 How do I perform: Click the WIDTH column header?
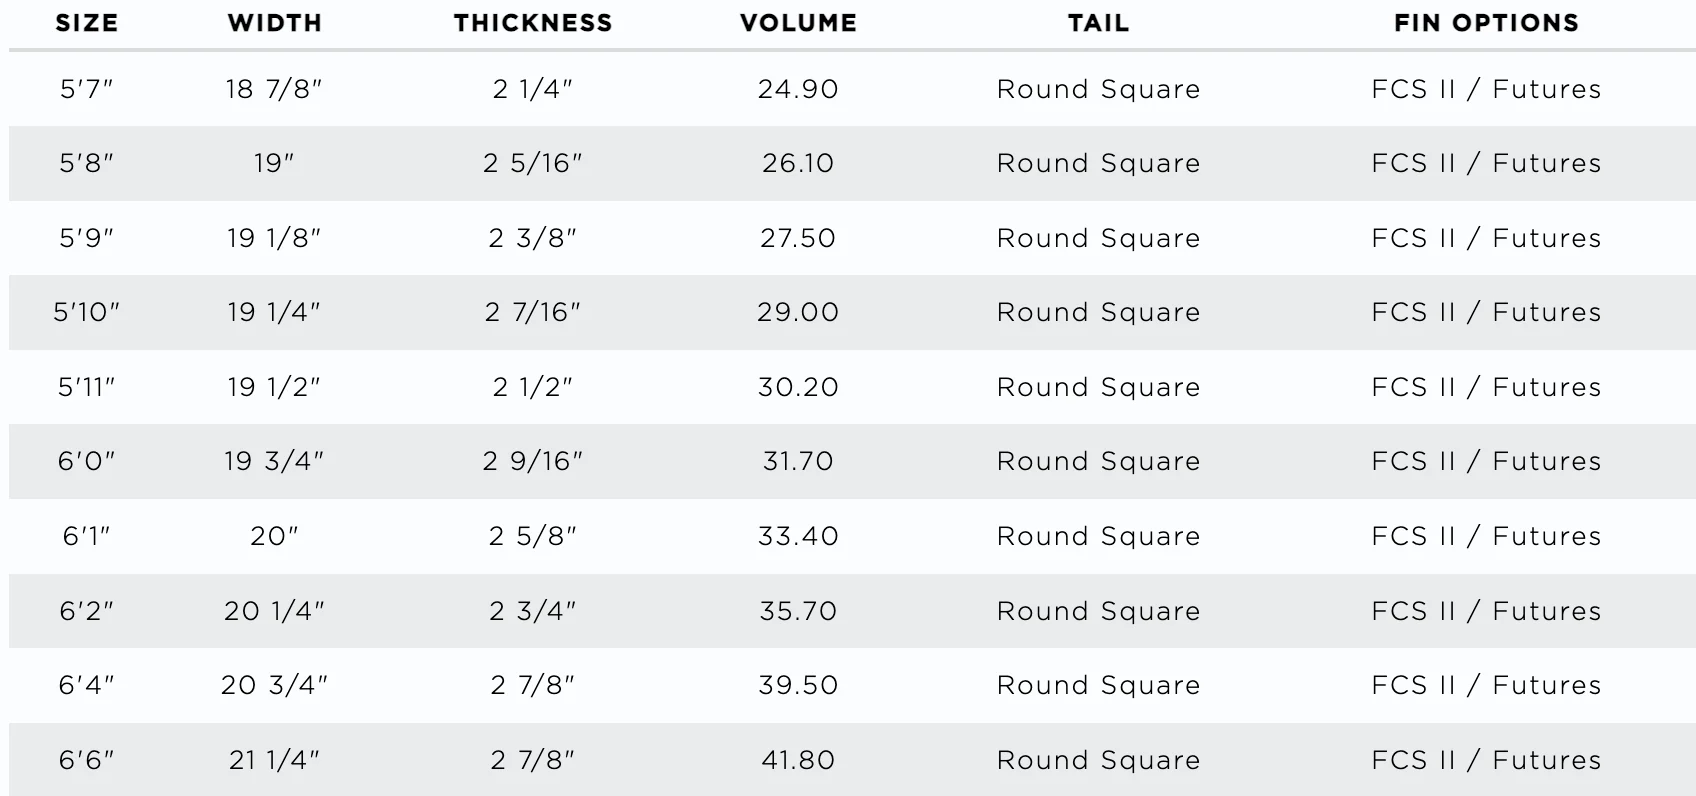[275, 23]
